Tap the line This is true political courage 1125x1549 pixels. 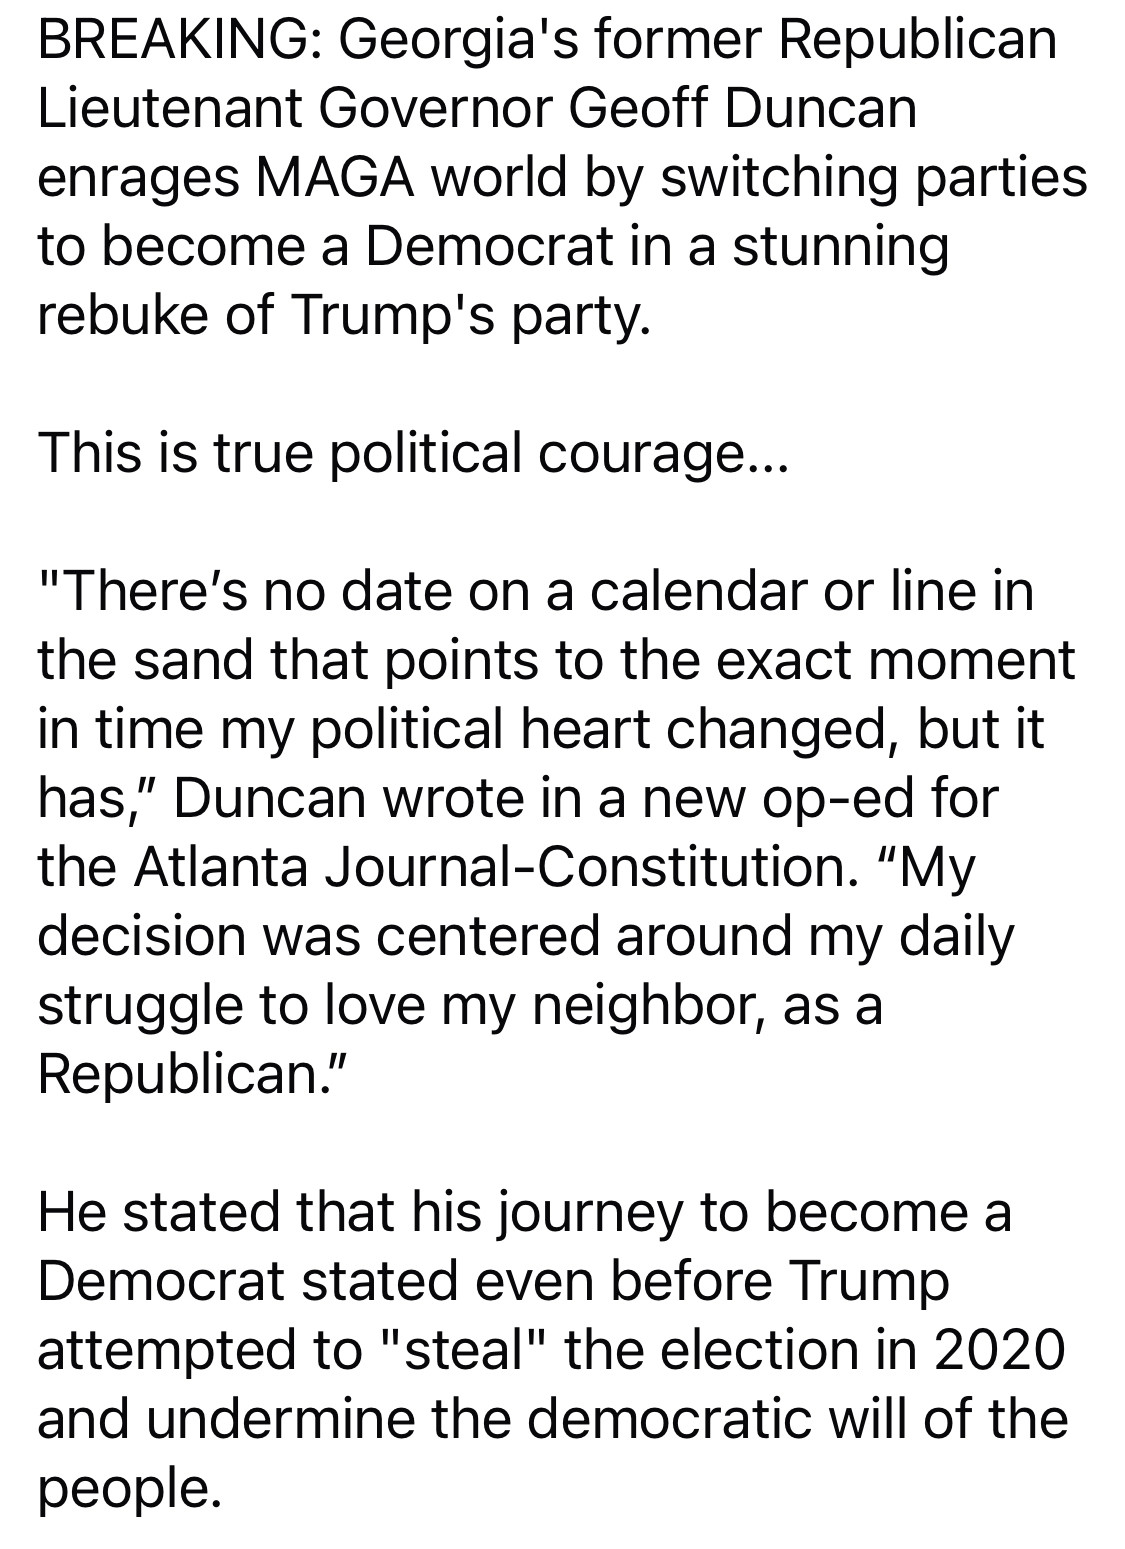(413, 454)
